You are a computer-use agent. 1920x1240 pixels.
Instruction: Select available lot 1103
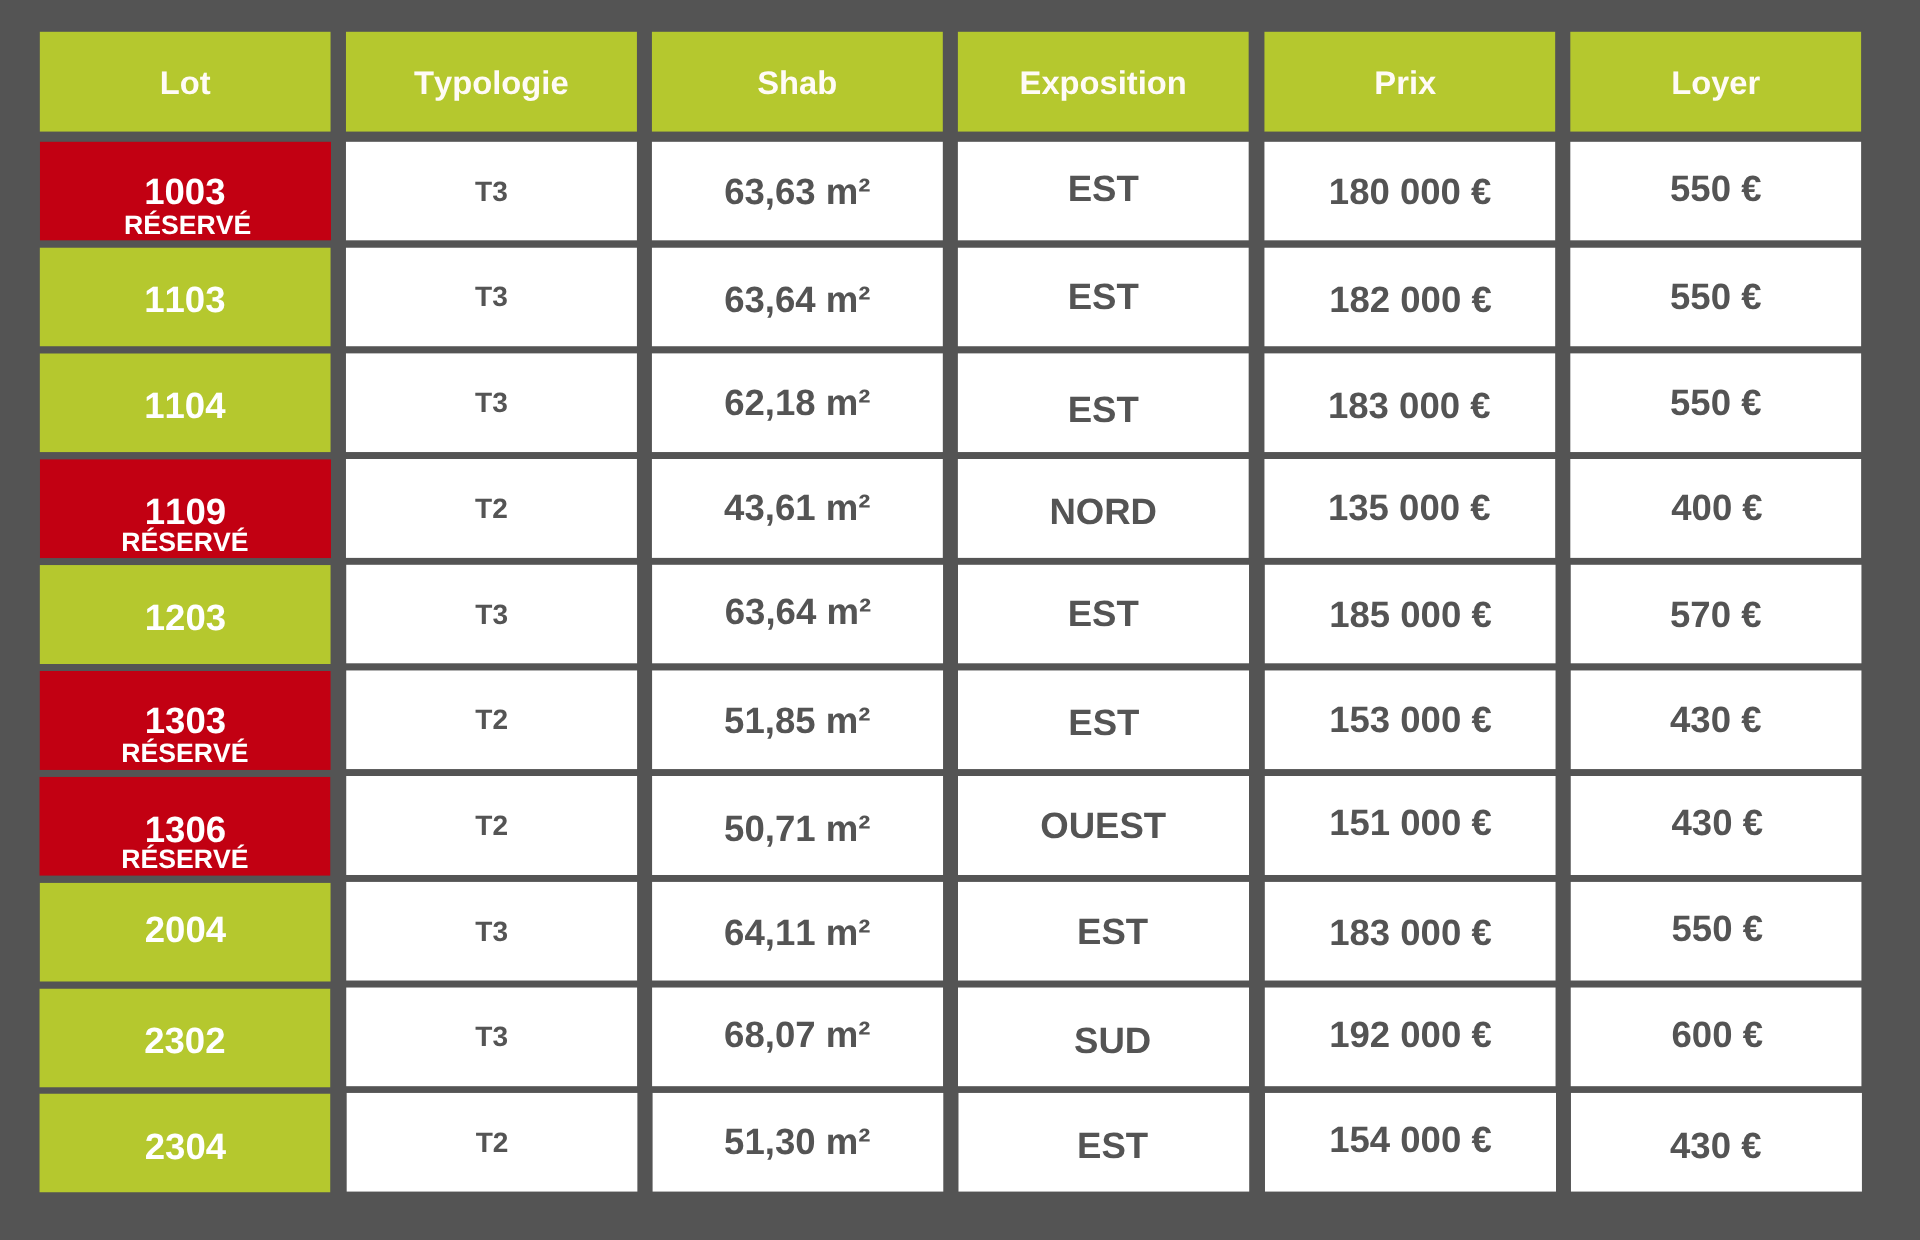click(185, 298)
